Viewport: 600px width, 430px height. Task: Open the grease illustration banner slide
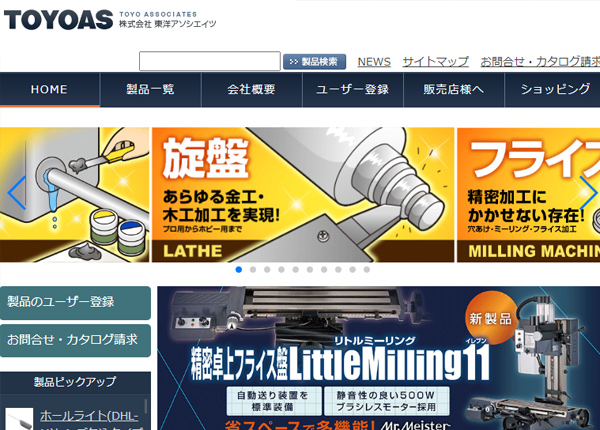click(x=74, y=195)
